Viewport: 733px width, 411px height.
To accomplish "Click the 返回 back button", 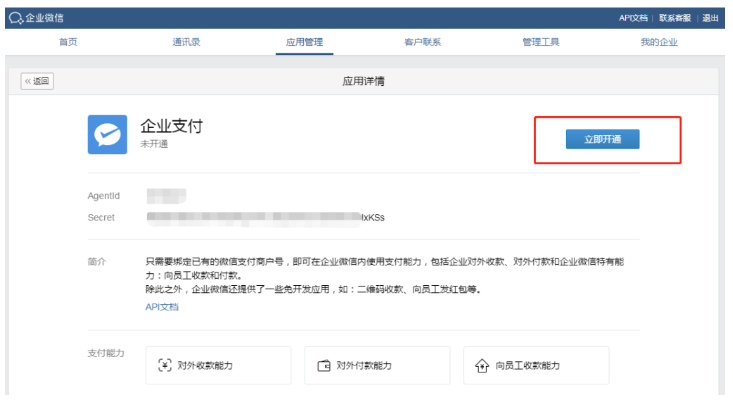I will point(37,81).
